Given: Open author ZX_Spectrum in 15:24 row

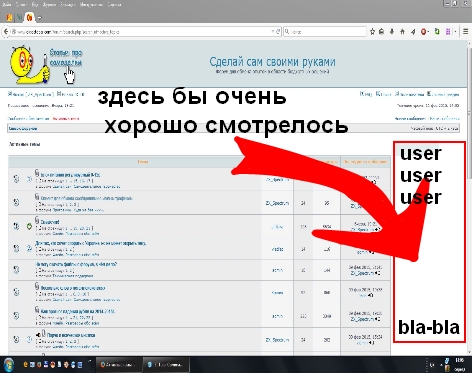Looking at the screenshot, I should click(277, 340).
